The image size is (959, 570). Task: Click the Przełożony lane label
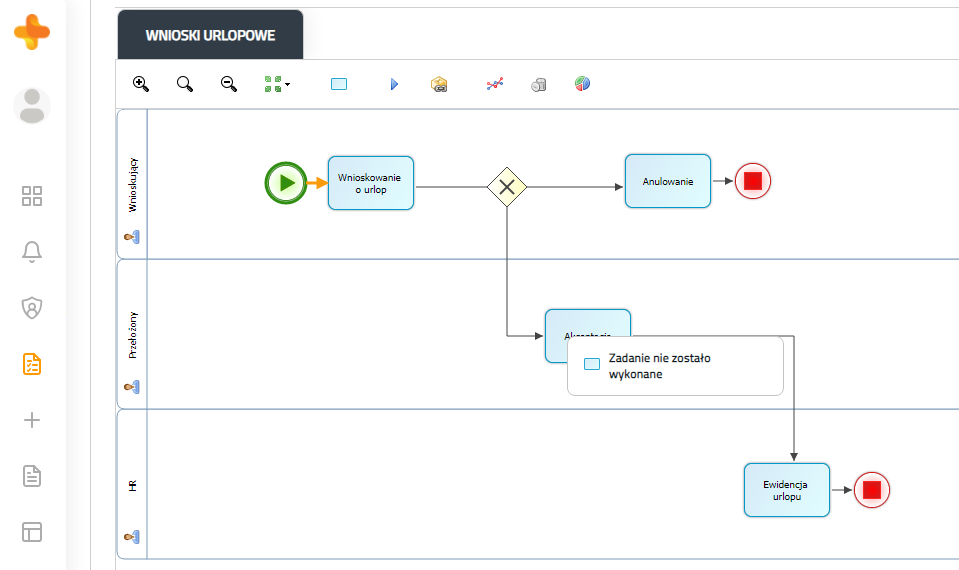pyautogui.click(x=133, y=335)
